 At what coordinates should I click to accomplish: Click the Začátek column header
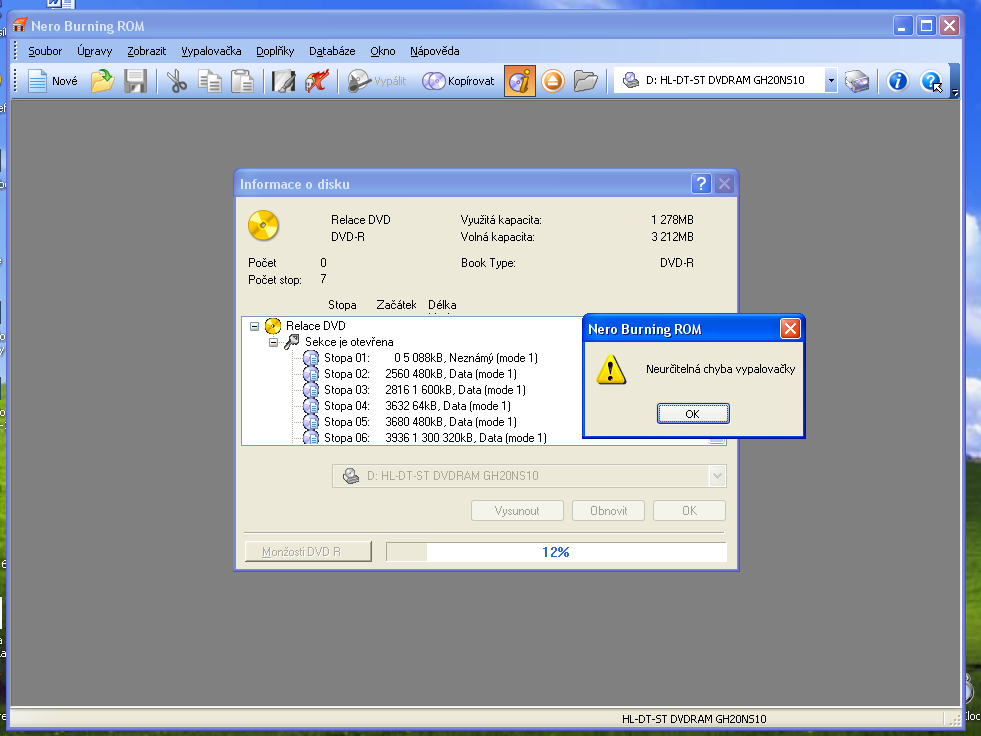(x=396, y=305)
